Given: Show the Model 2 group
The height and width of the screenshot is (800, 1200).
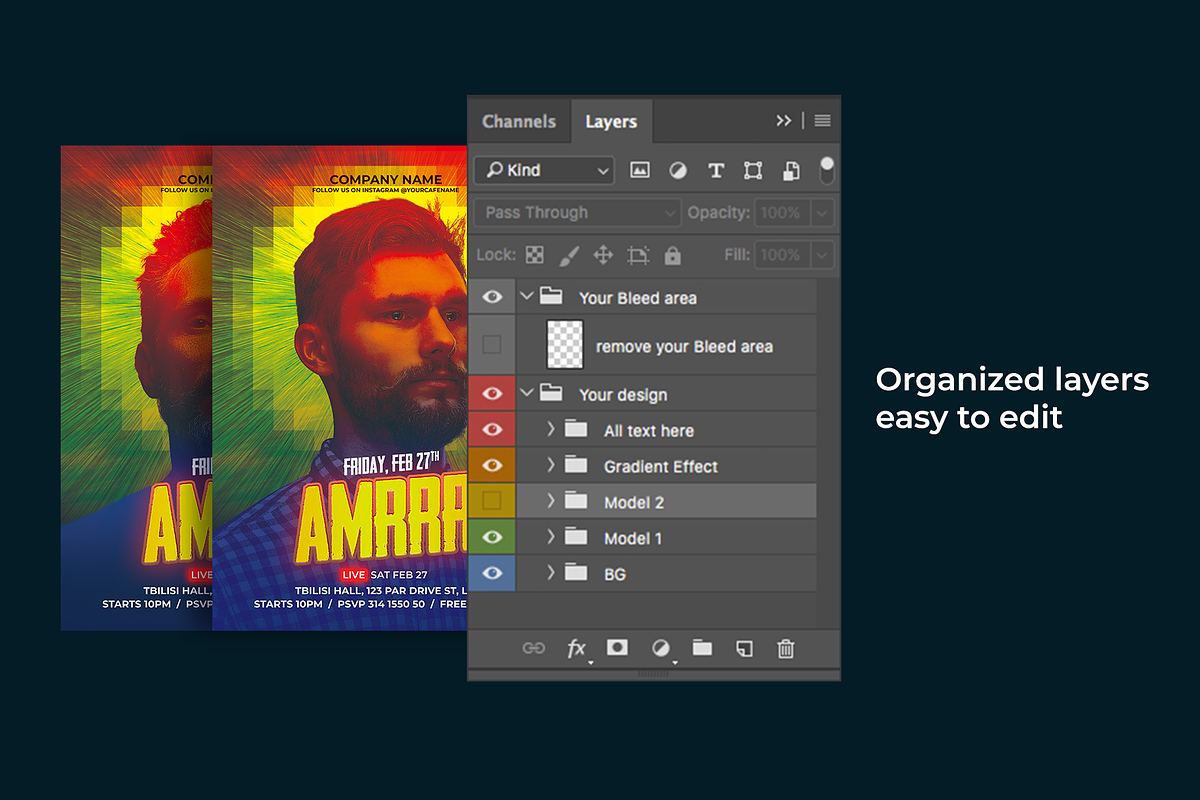Looking at the screenshot, I should click(491, 501).
